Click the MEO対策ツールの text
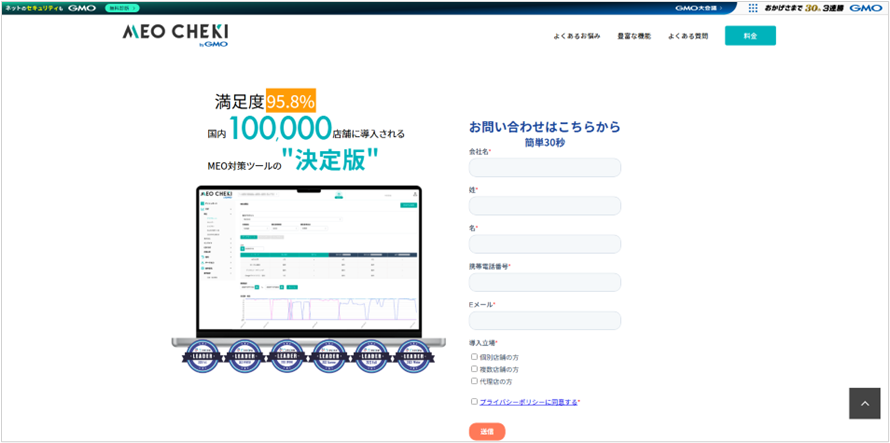890x443 pixels. [245, 166]
